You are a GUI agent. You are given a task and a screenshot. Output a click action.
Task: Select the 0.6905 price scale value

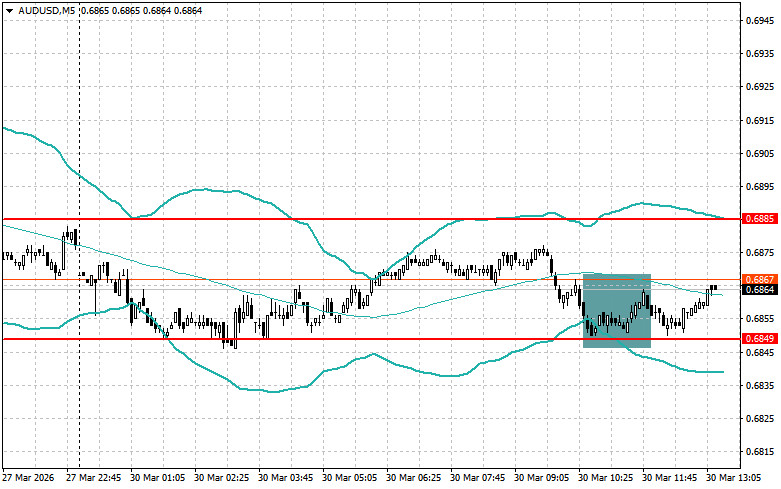click(x=760, y=153)
